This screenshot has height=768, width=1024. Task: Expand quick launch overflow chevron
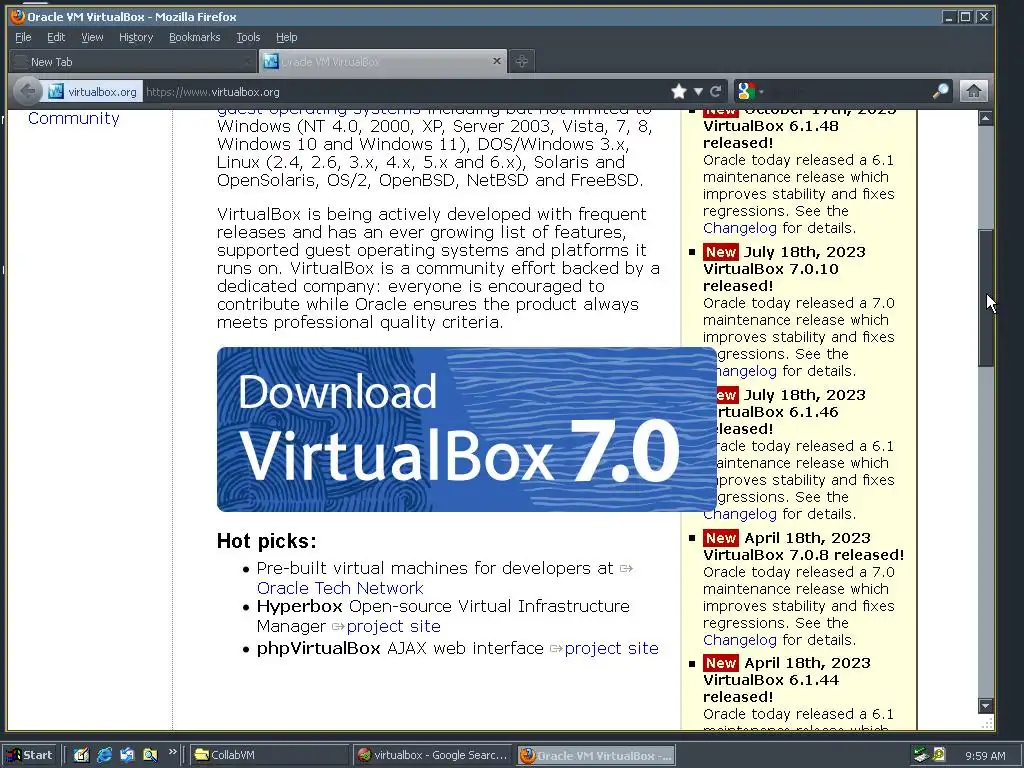[172, 752]
